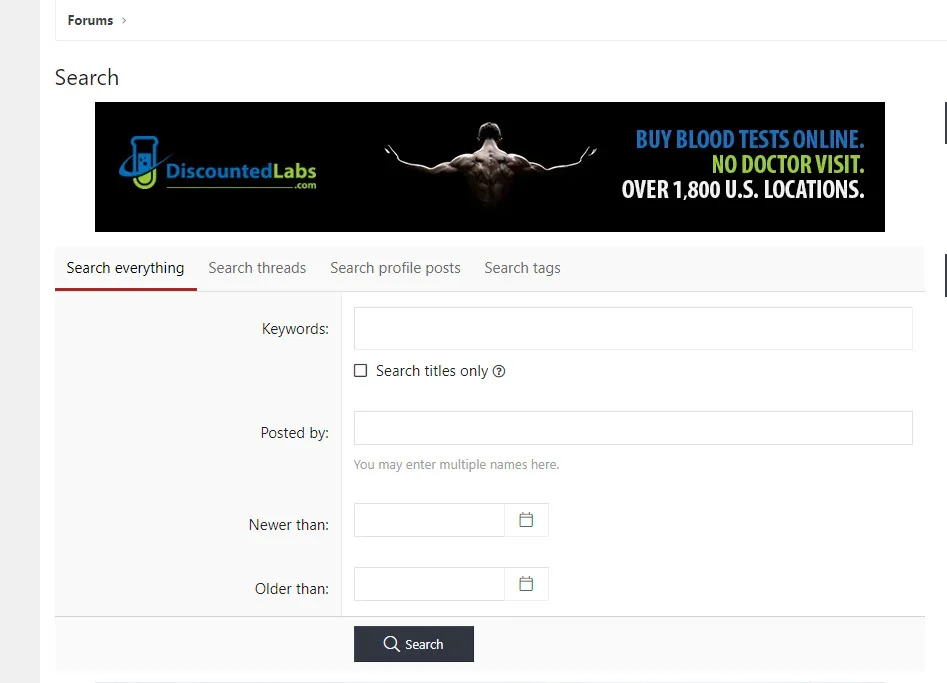The width and height of the screenshot is (947, 683).
Task: Enable the Search titles only checkbox
Action: (x=361, y=371)
